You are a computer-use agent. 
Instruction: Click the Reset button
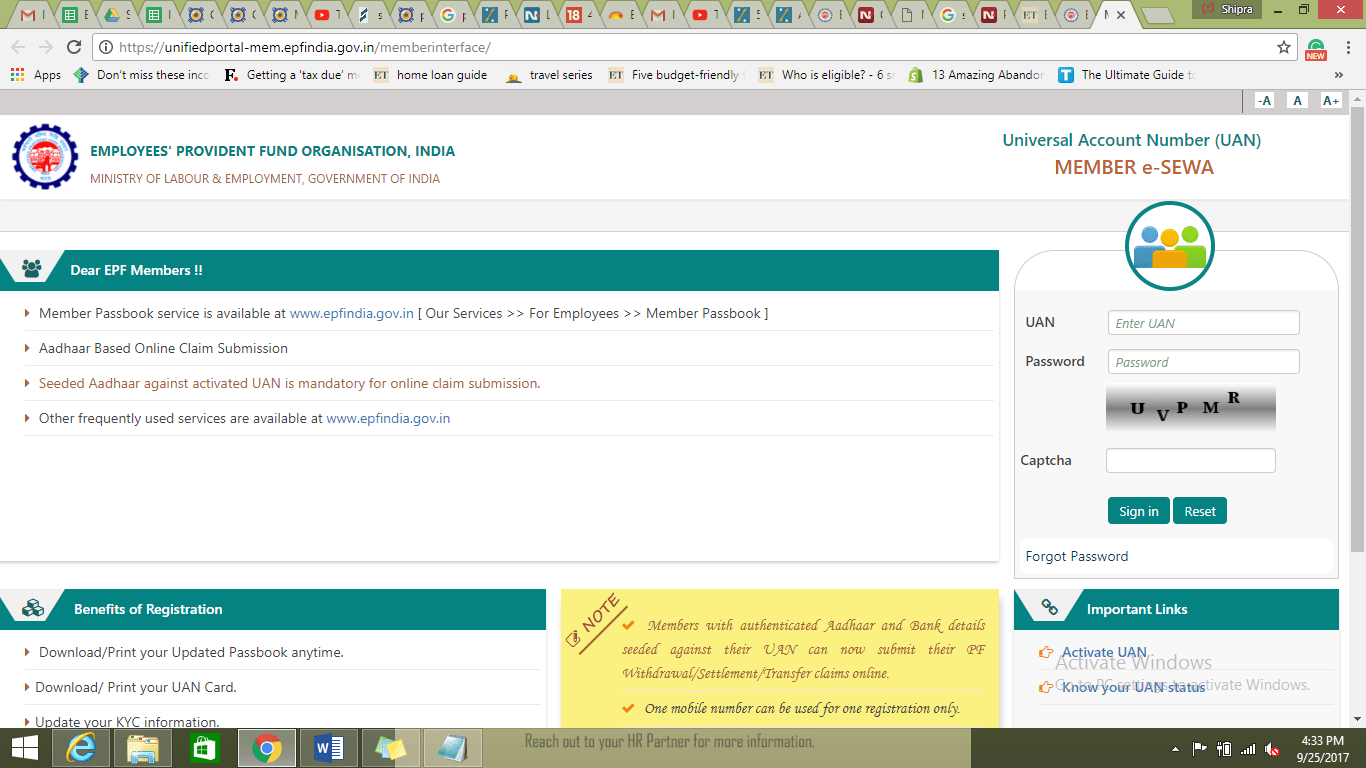point(1199,511)
